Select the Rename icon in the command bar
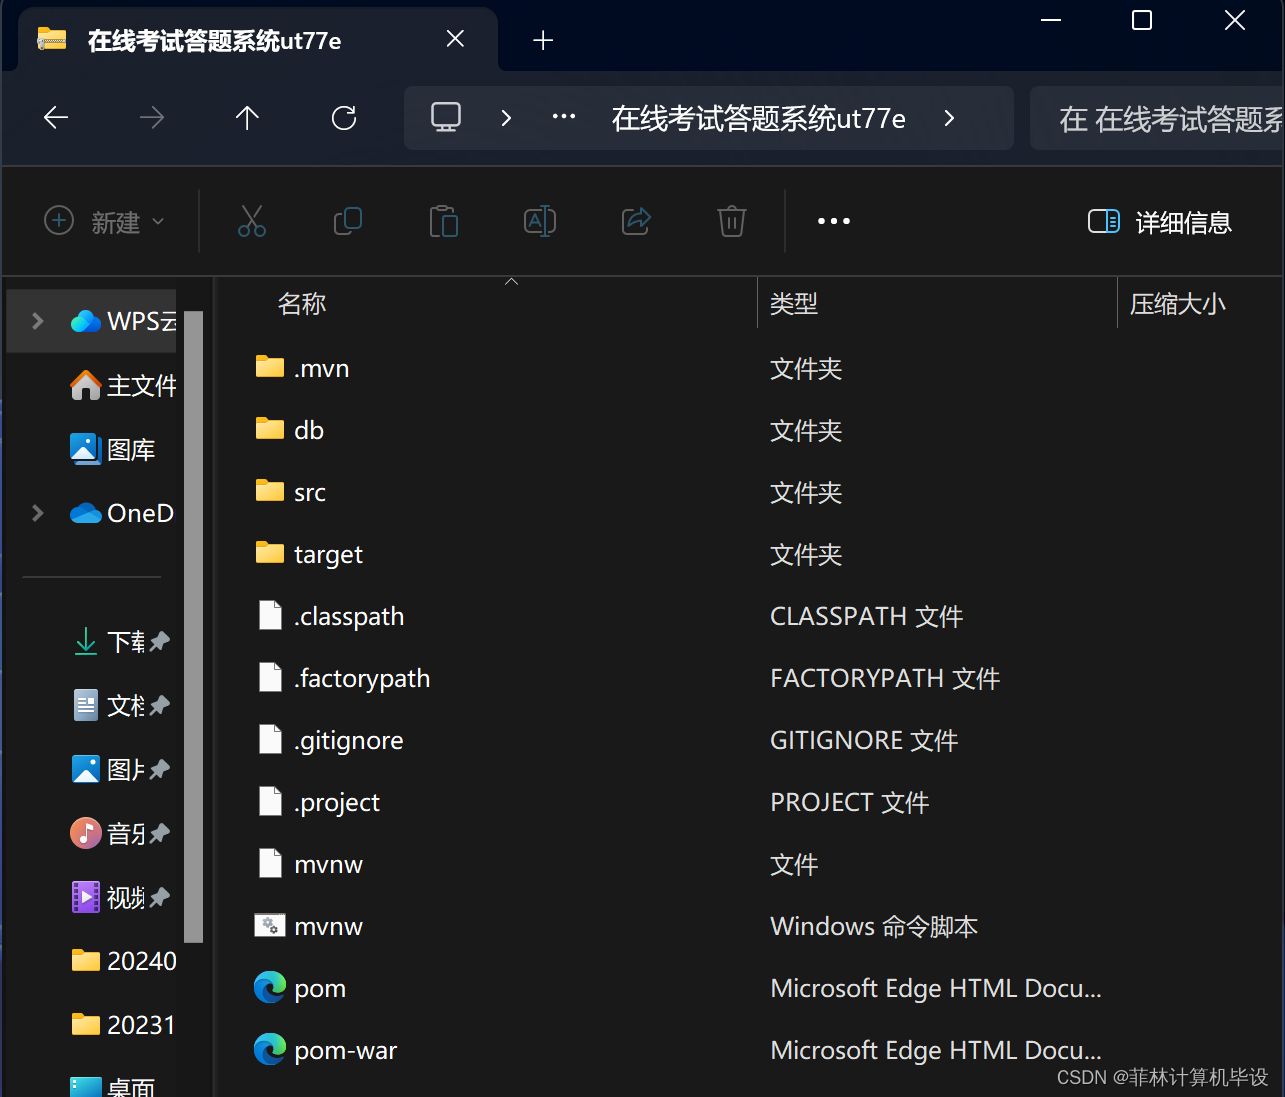1285x1097 pixels. click(539, 221)
